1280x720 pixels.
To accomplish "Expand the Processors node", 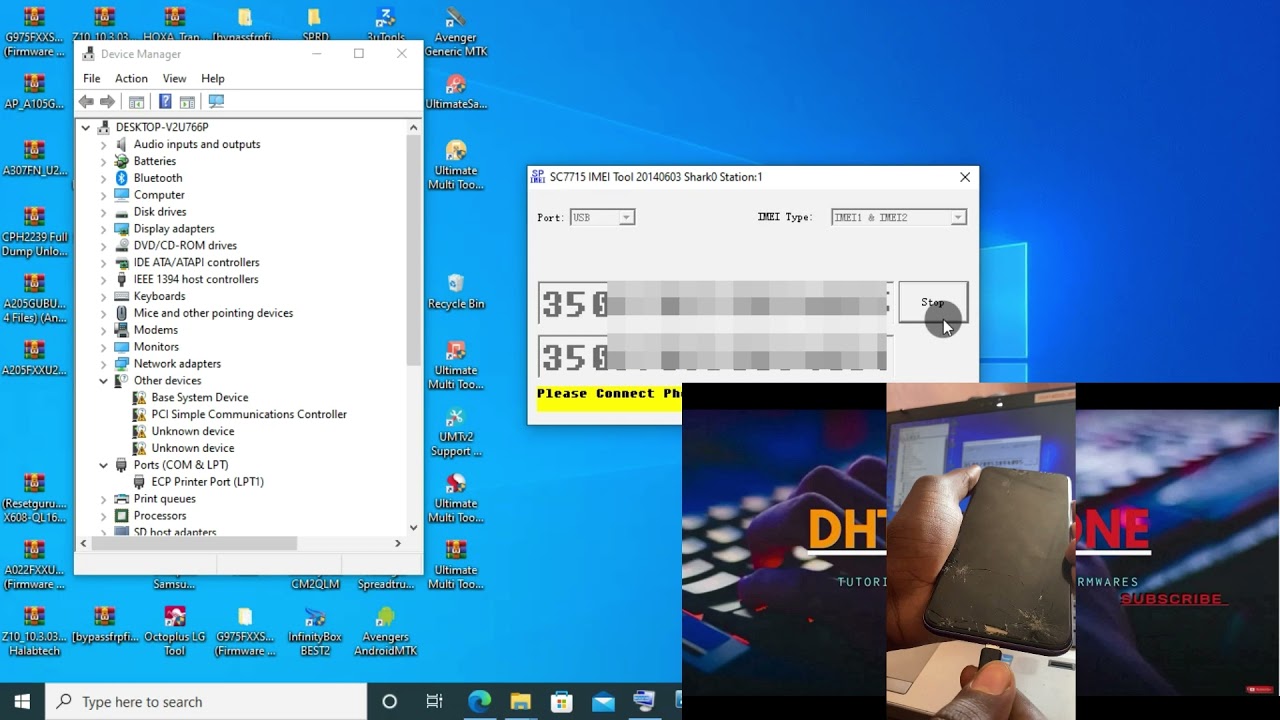I will 103,516.
